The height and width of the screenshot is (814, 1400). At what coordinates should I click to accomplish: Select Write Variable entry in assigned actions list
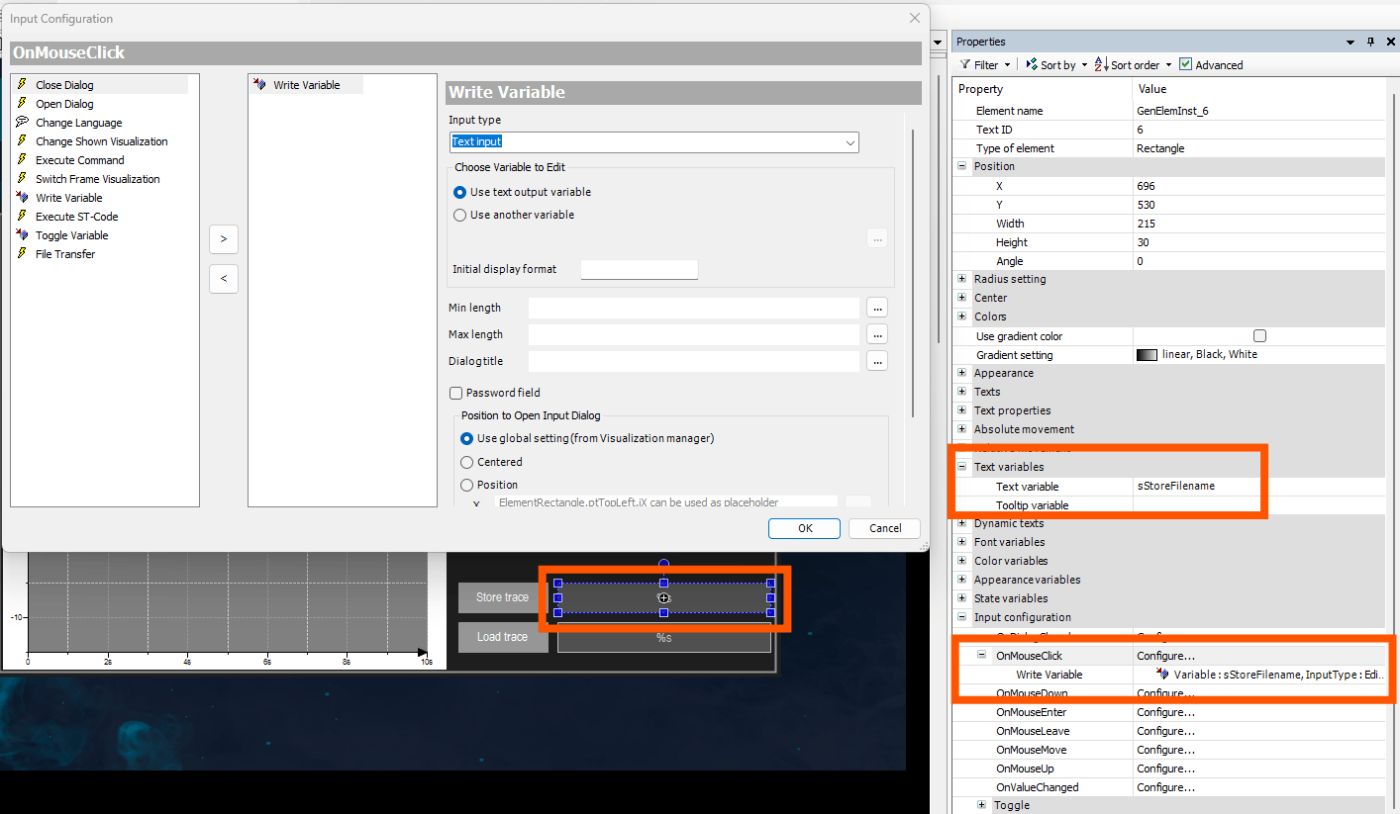[306, 85]
